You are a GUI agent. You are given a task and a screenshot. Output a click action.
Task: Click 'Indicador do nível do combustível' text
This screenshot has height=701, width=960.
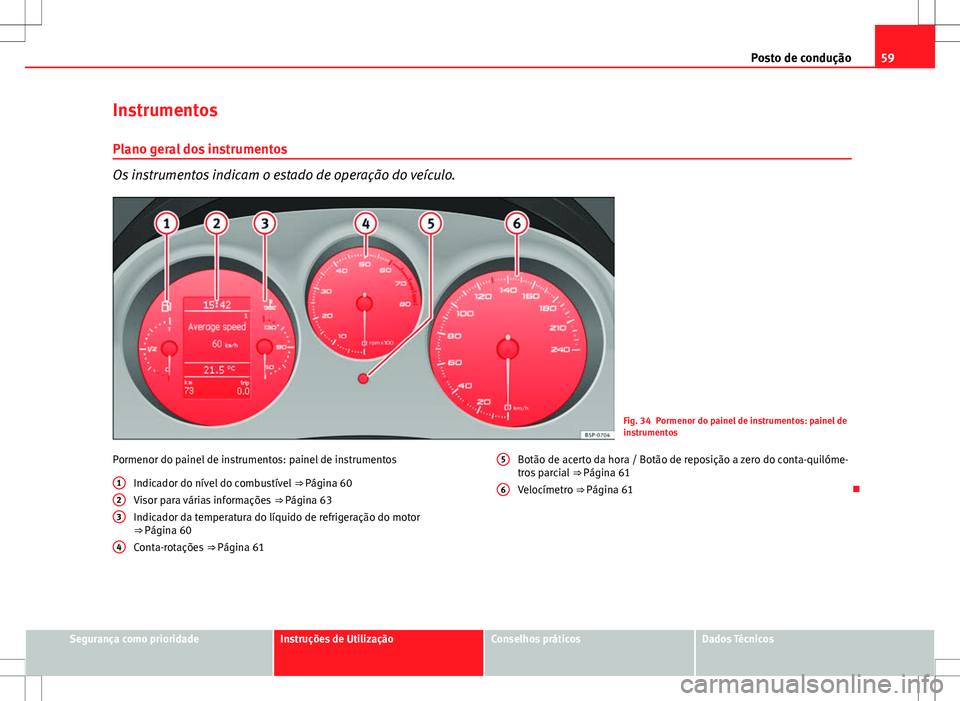(x=212, y=483)
